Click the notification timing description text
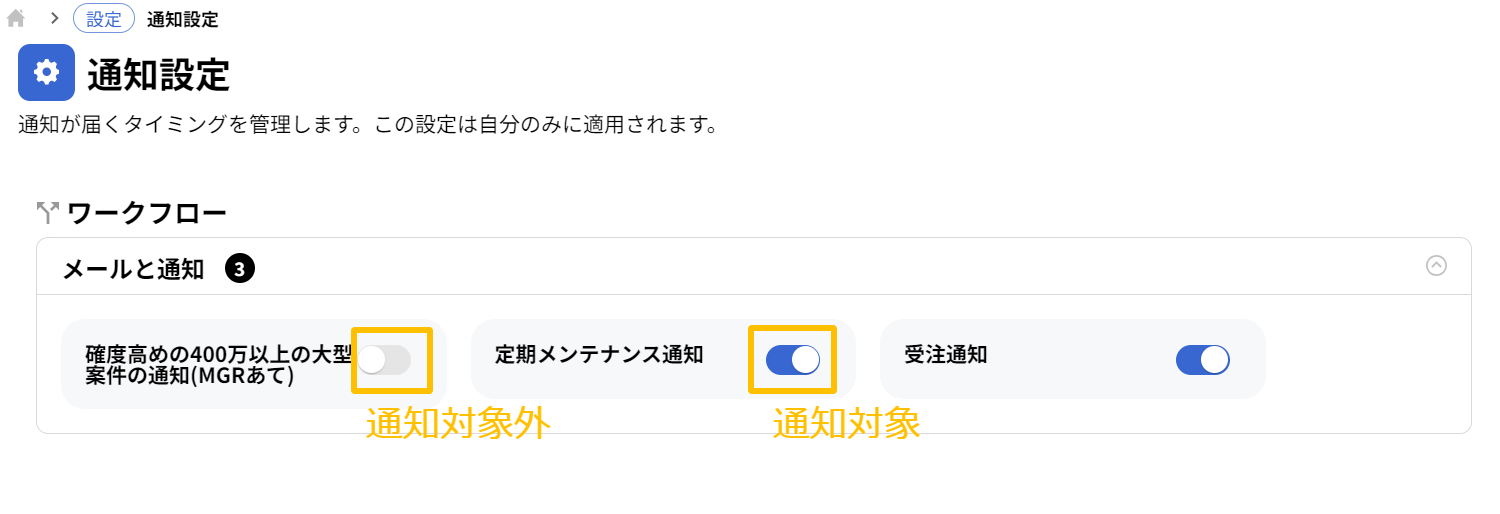 368,127
